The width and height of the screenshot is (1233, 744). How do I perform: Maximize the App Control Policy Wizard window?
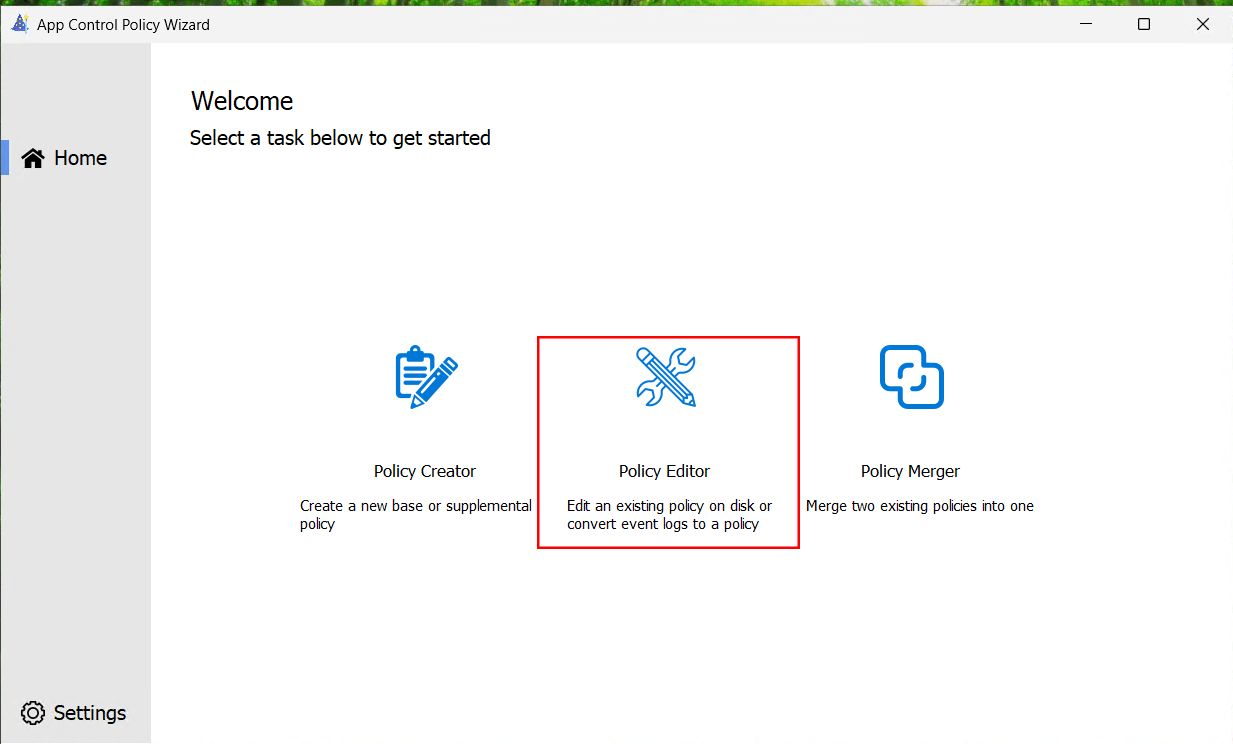[x=1144, y=24]
